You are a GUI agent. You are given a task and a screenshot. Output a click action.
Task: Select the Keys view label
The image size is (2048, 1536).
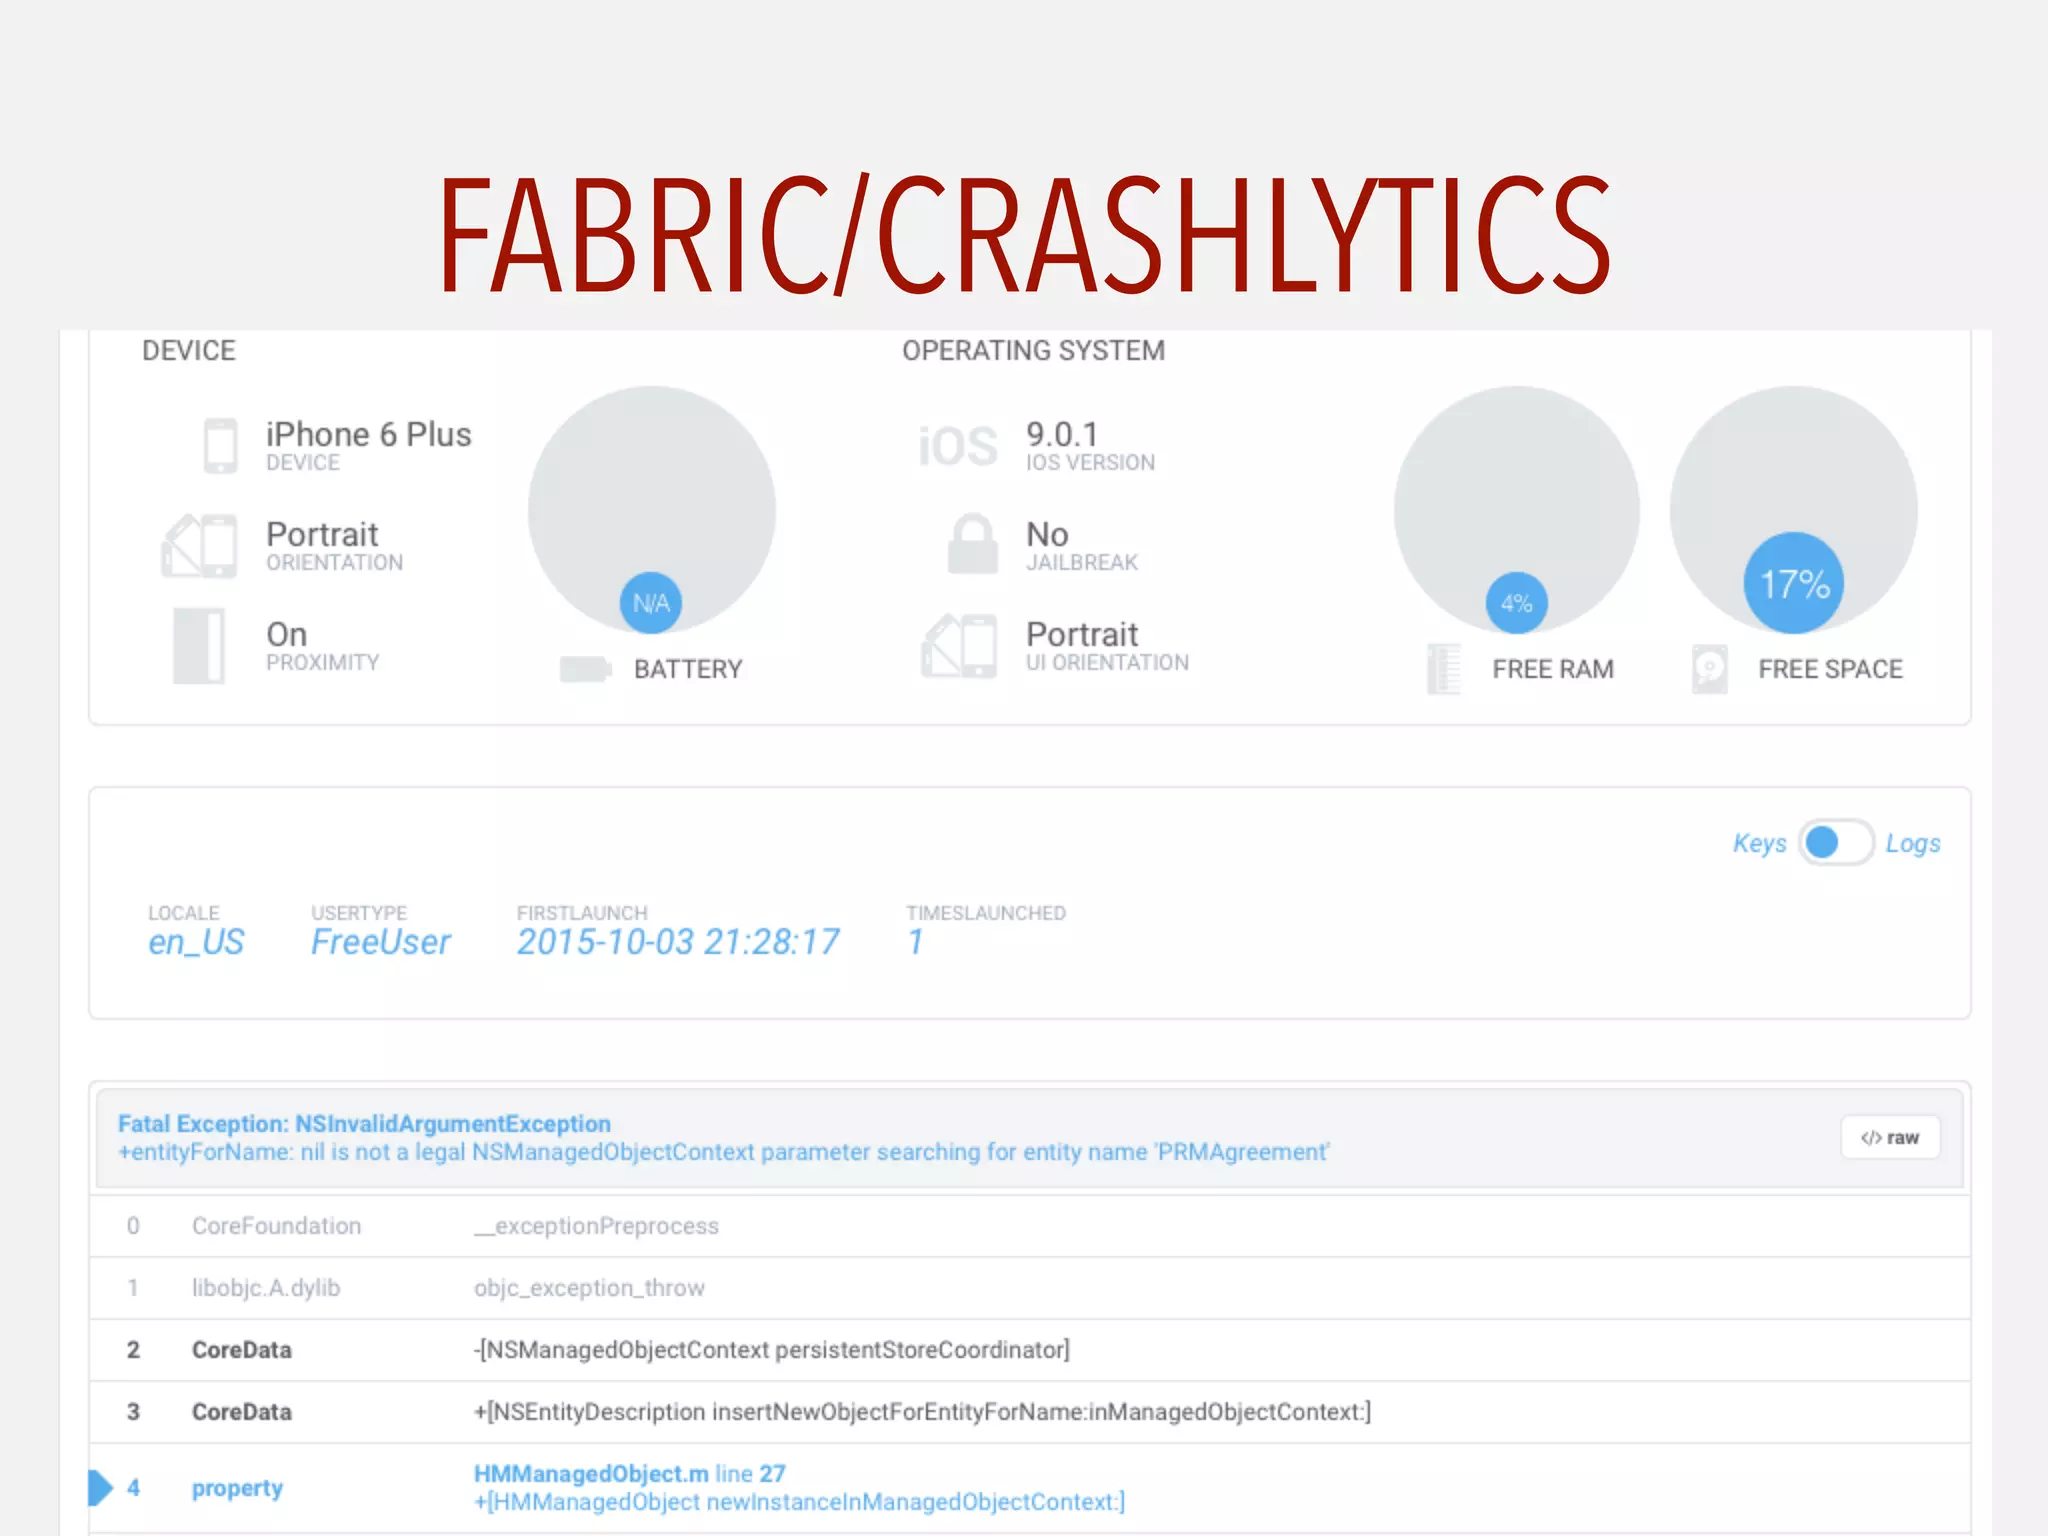coord(1760,844)
